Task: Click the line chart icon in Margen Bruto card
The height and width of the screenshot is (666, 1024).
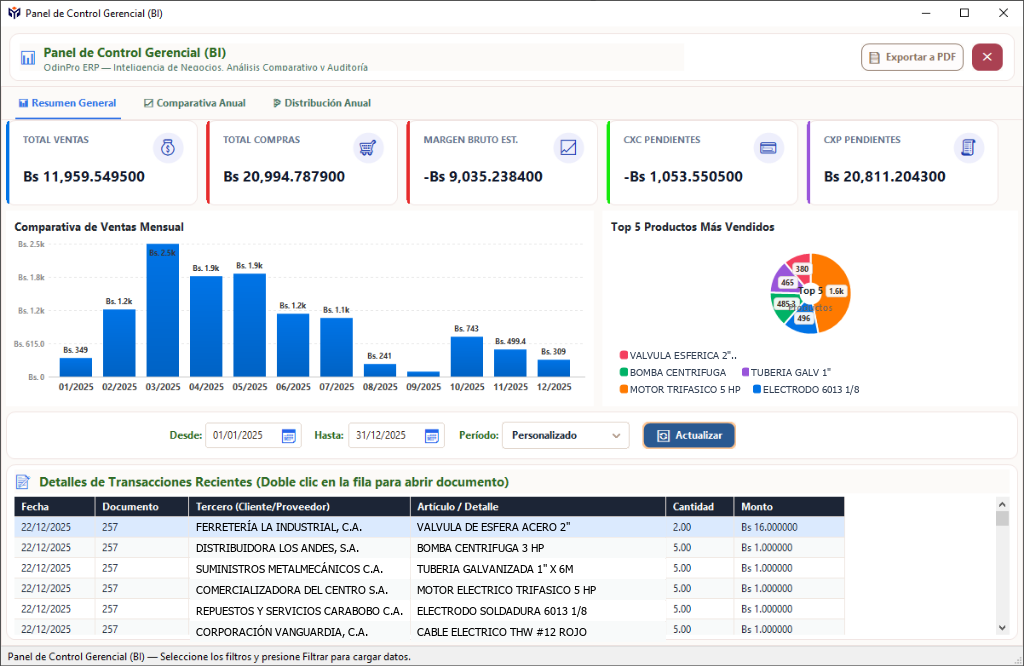Action: coord(568,148)
